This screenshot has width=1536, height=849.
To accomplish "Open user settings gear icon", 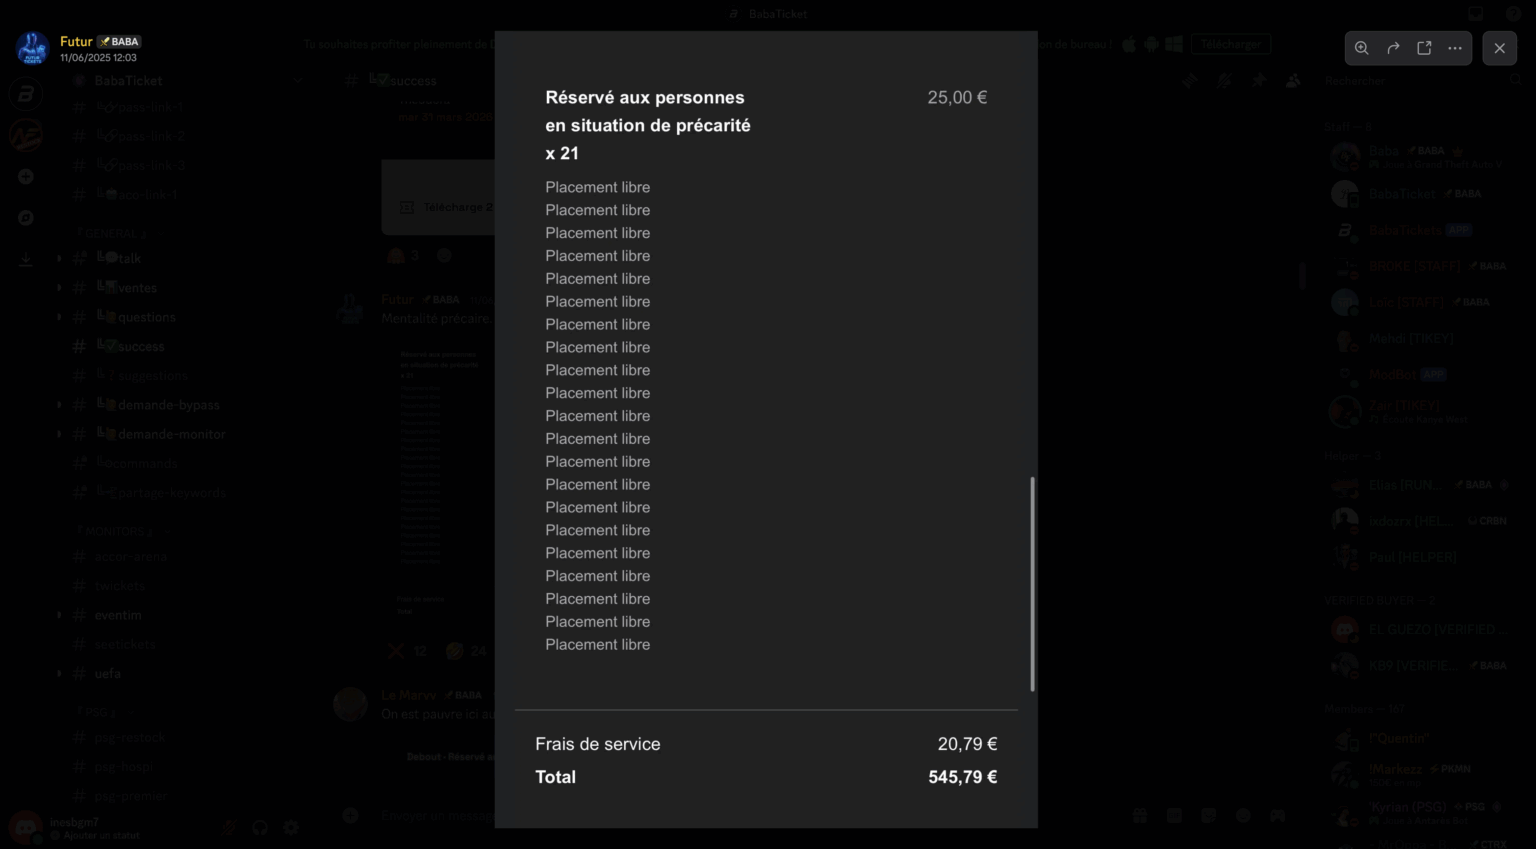I will 291,827.
